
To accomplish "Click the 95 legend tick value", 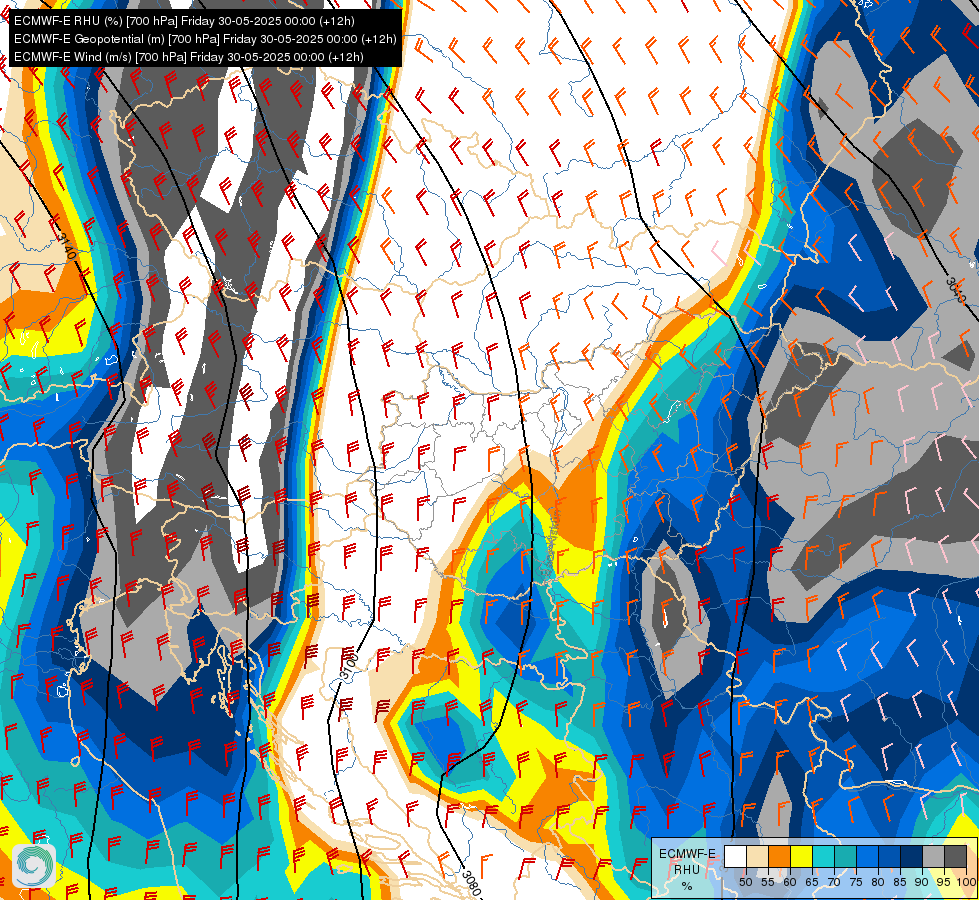I will (x=943, y=882).
